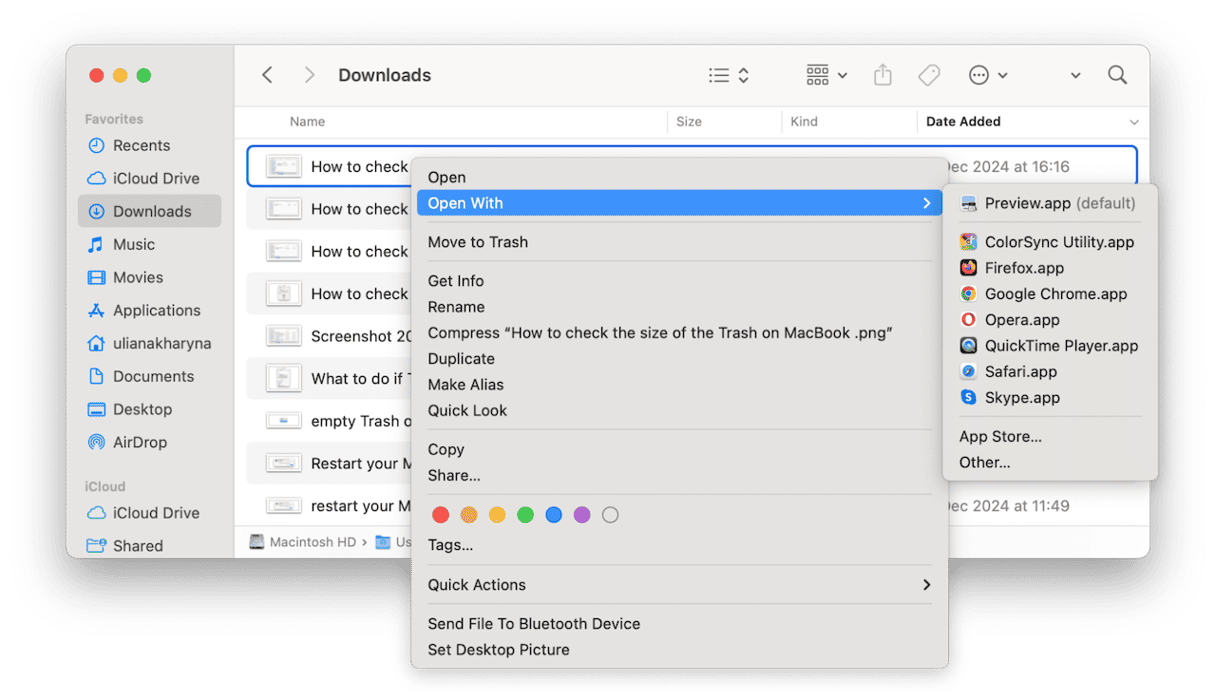Click Other… in the Open With submenu

[x=984, y=462]
